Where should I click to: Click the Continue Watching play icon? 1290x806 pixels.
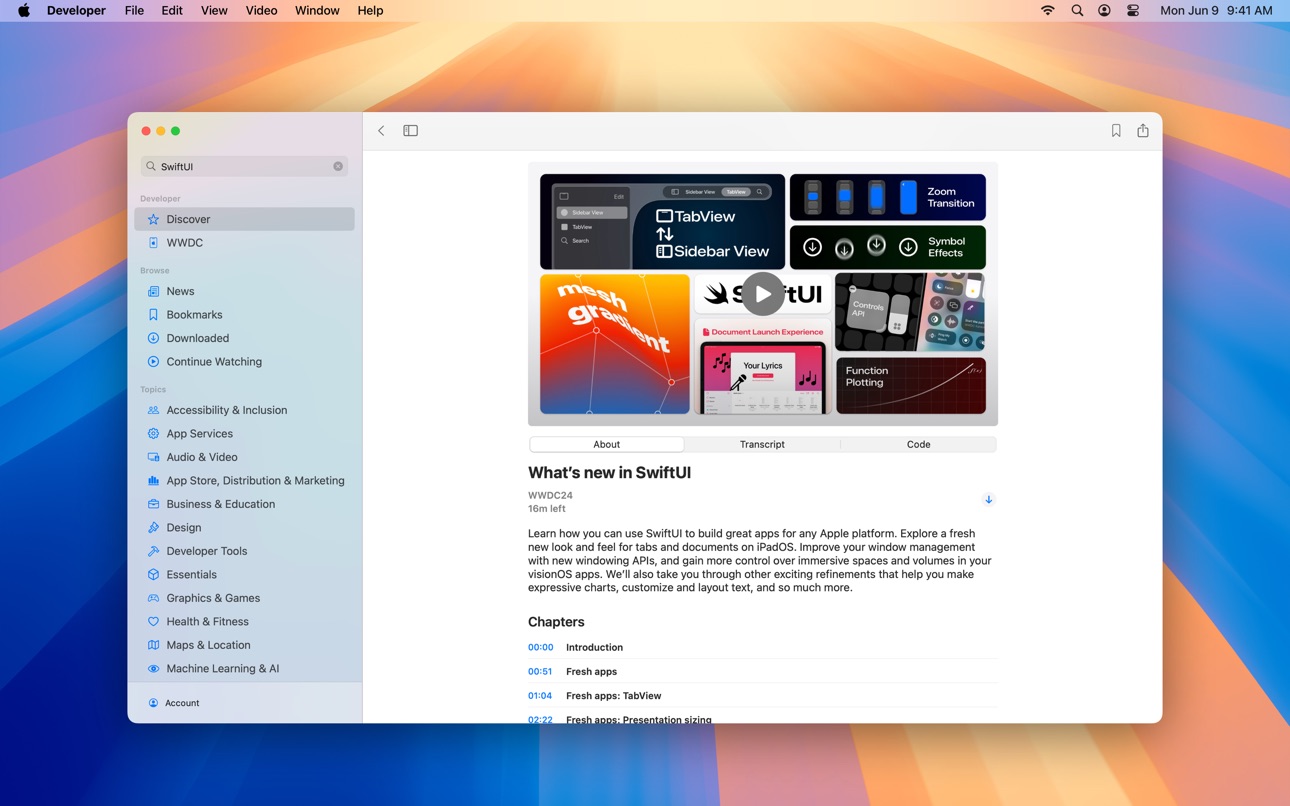pyautogui.click(x=153, y=362)
